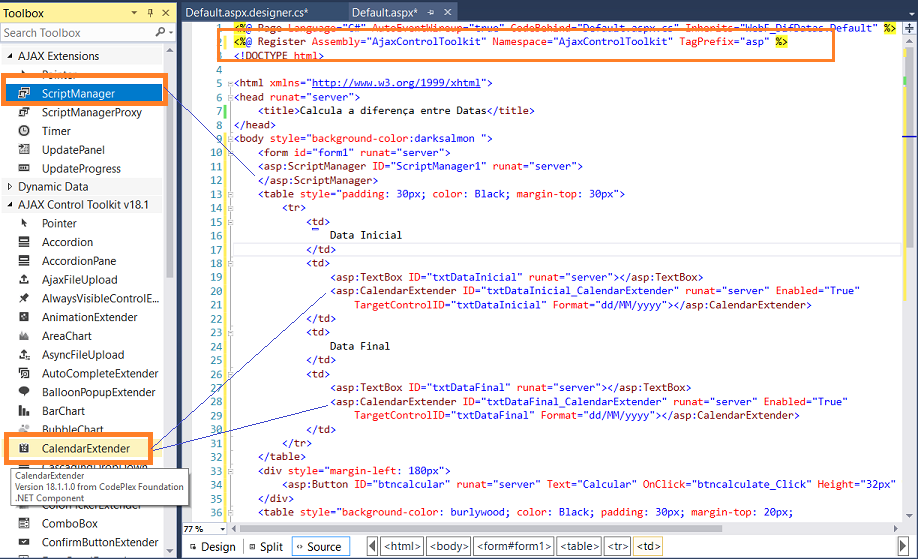918x559 pixels.
Task: Click the Toolbox vertical scrollbar thumb
Action: pos(170,167)
